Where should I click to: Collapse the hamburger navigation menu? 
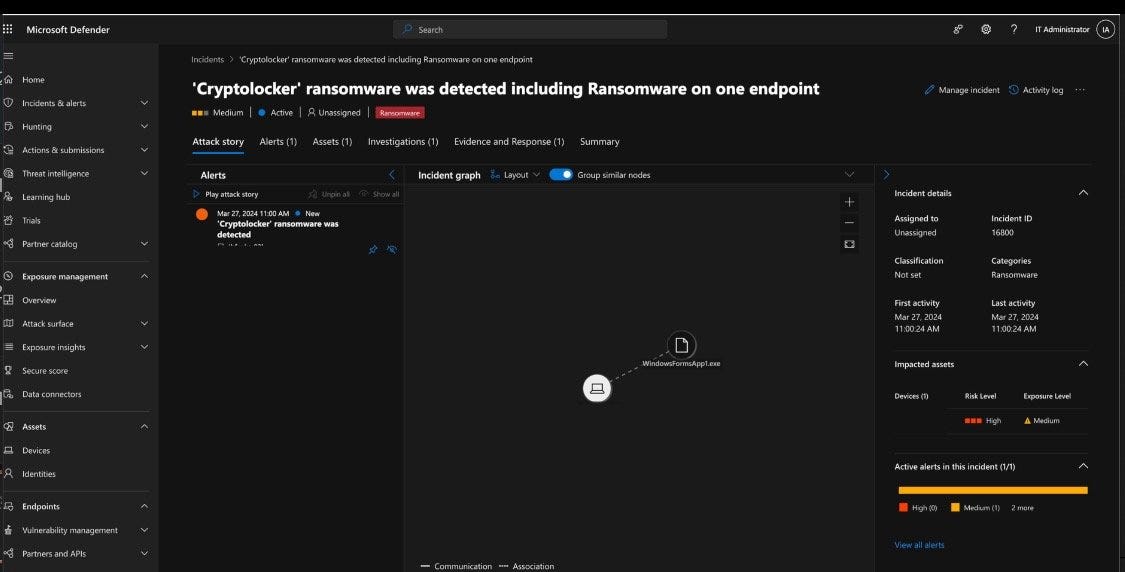(x=9, y=56)
